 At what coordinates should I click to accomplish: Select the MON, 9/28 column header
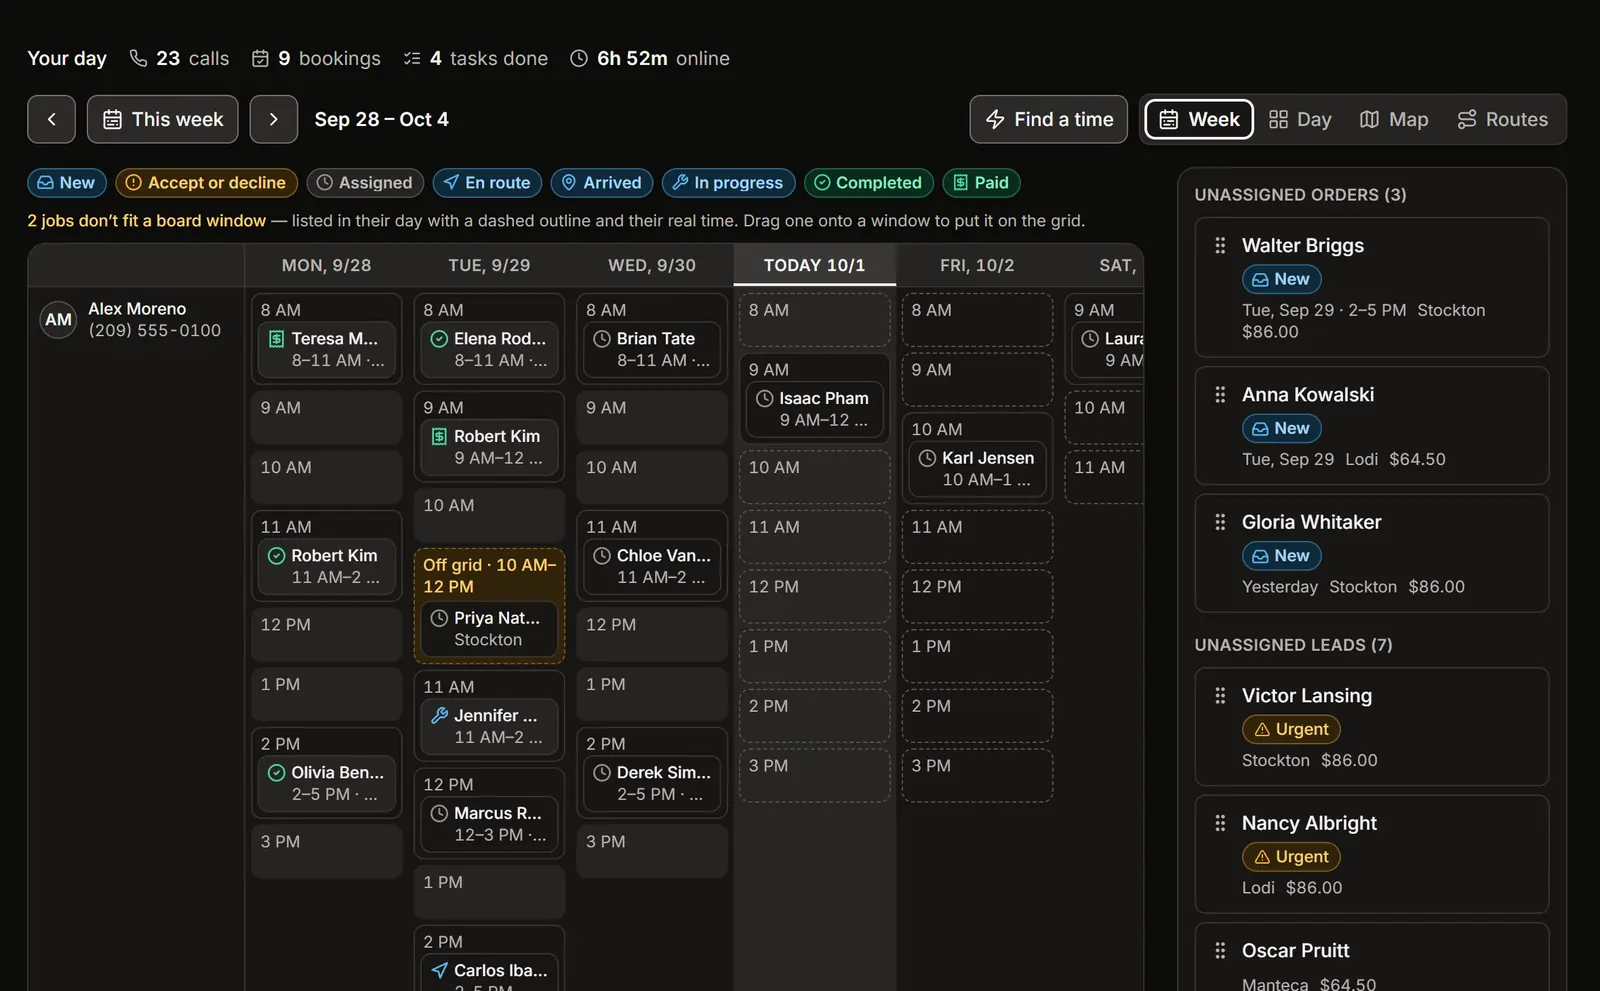pos(326,265)
